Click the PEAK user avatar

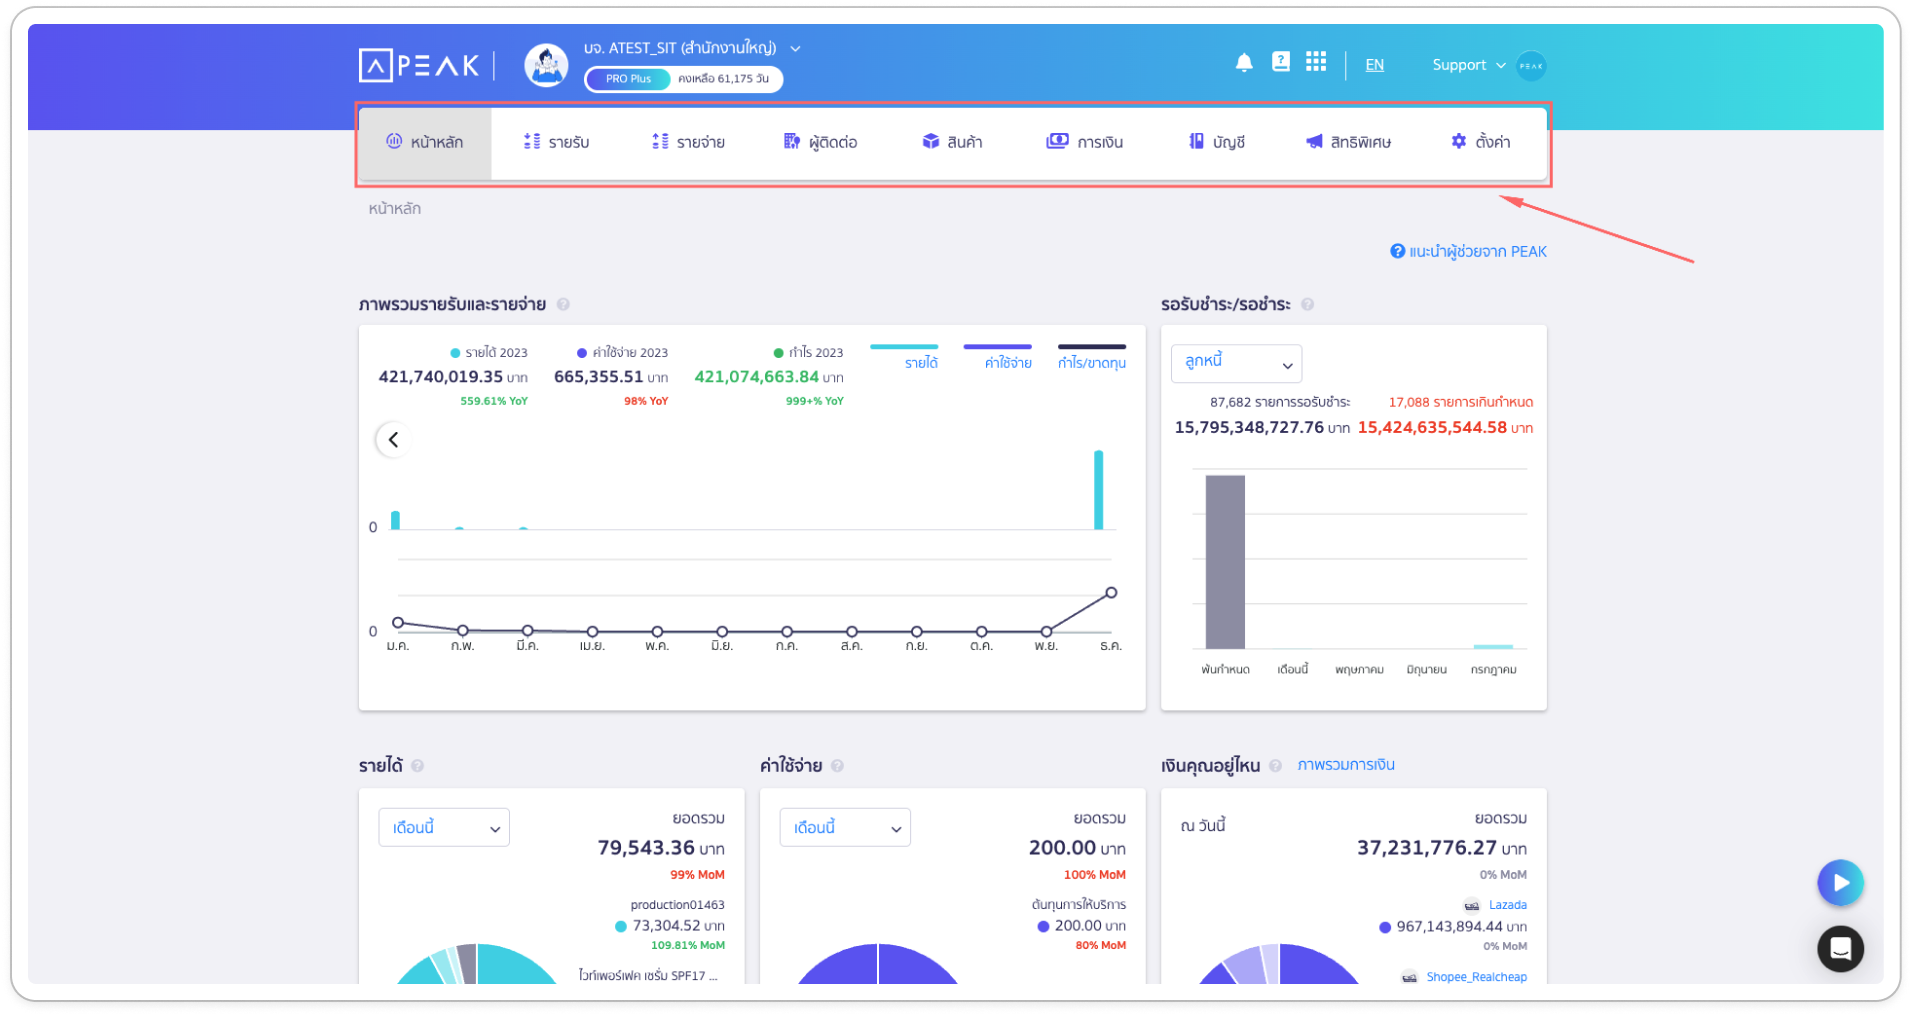click(x=1531, y=66)
